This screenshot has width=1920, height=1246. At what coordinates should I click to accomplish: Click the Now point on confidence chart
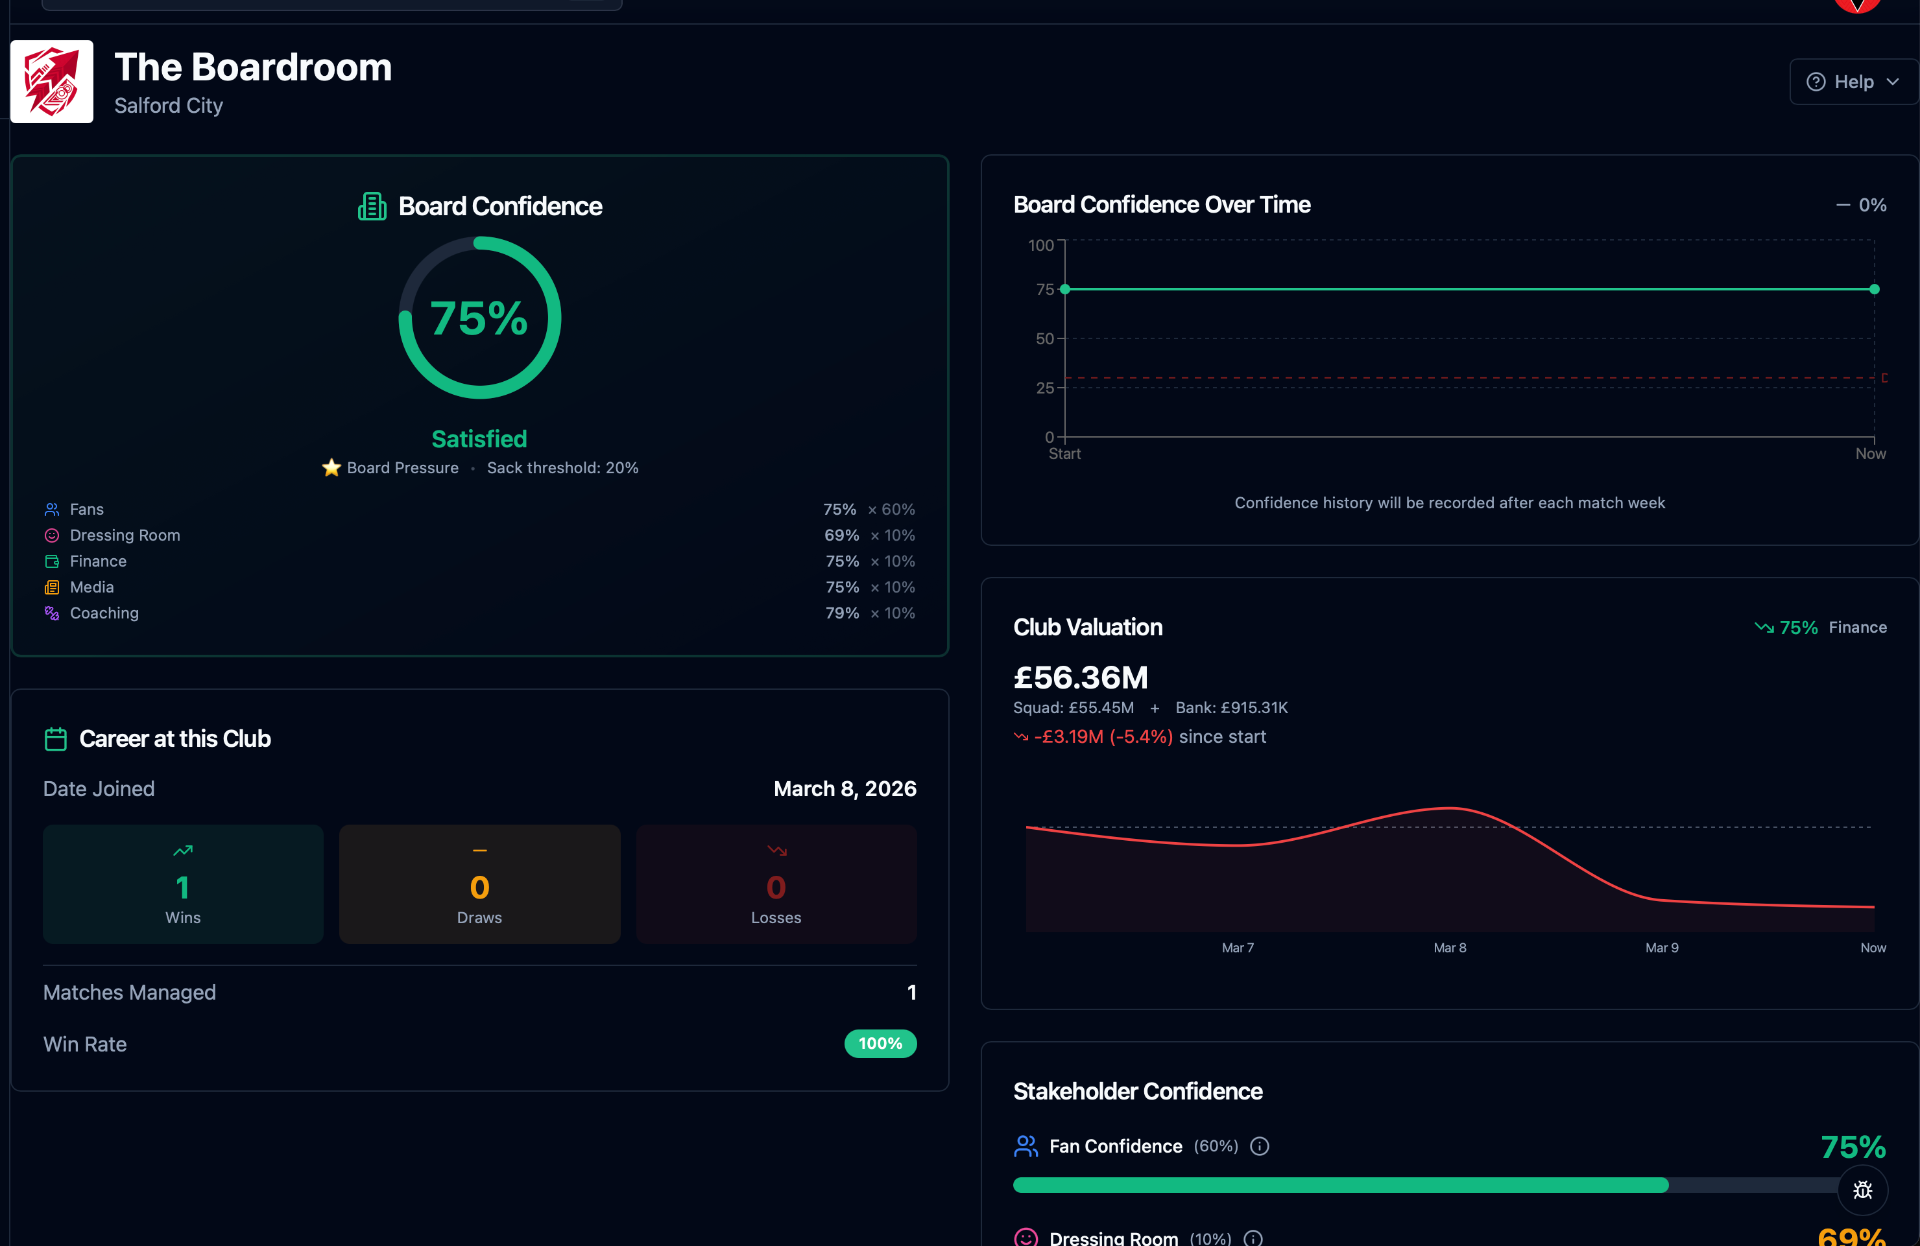point(1874,289)
